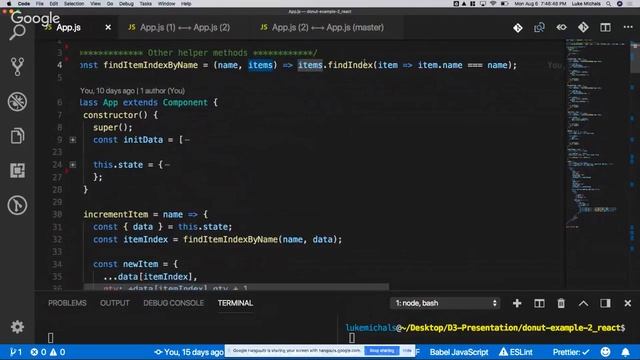This screenshot has width=640, height=360.
Task: Open the DEBUG CONSOLE panel tab
Action: (x=173, y=303)
